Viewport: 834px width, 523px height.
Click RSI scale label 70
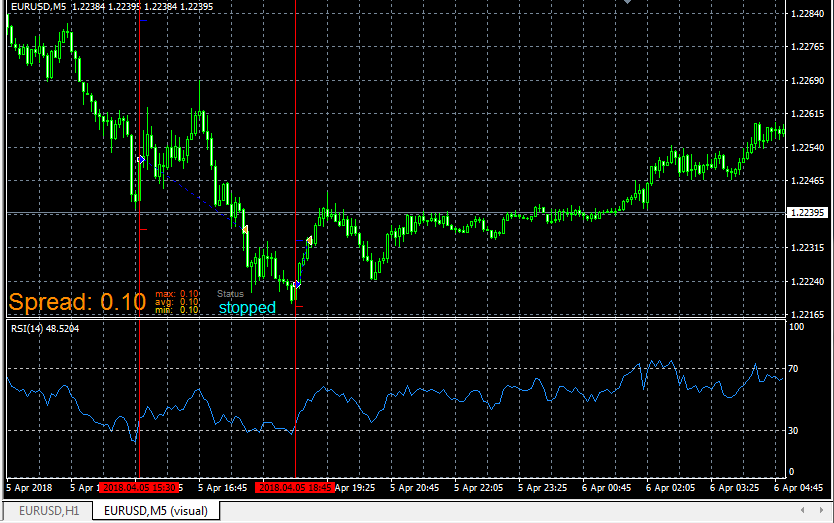[793, 369]
